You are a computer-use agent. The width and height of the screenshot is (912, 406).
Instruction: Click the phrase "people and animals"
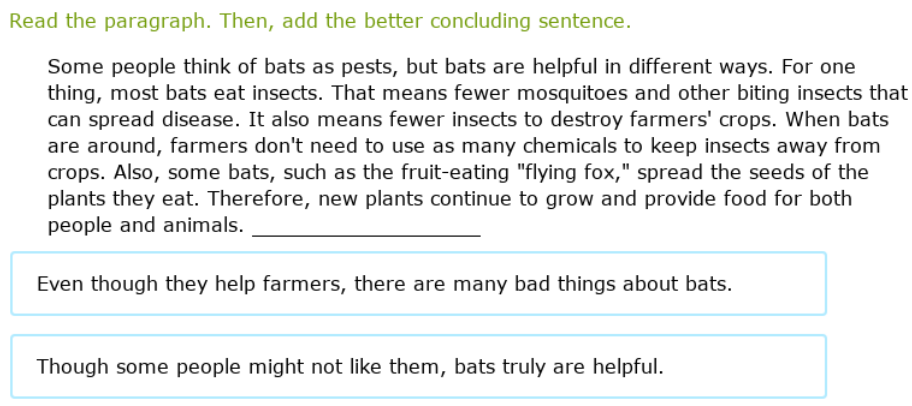tap(145, 226)
